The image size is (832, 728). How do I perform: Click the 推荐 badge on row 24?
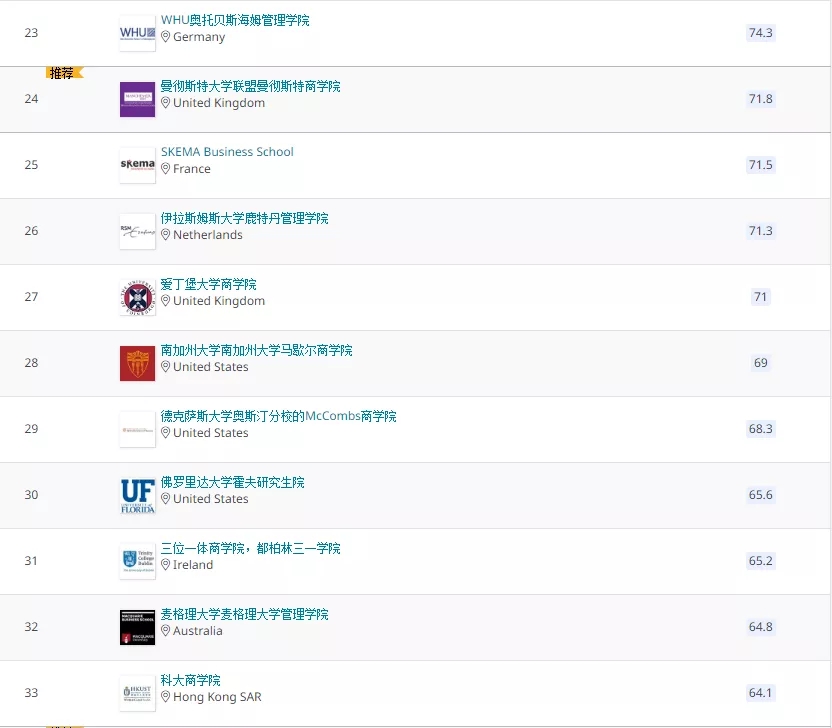(65, 73)
